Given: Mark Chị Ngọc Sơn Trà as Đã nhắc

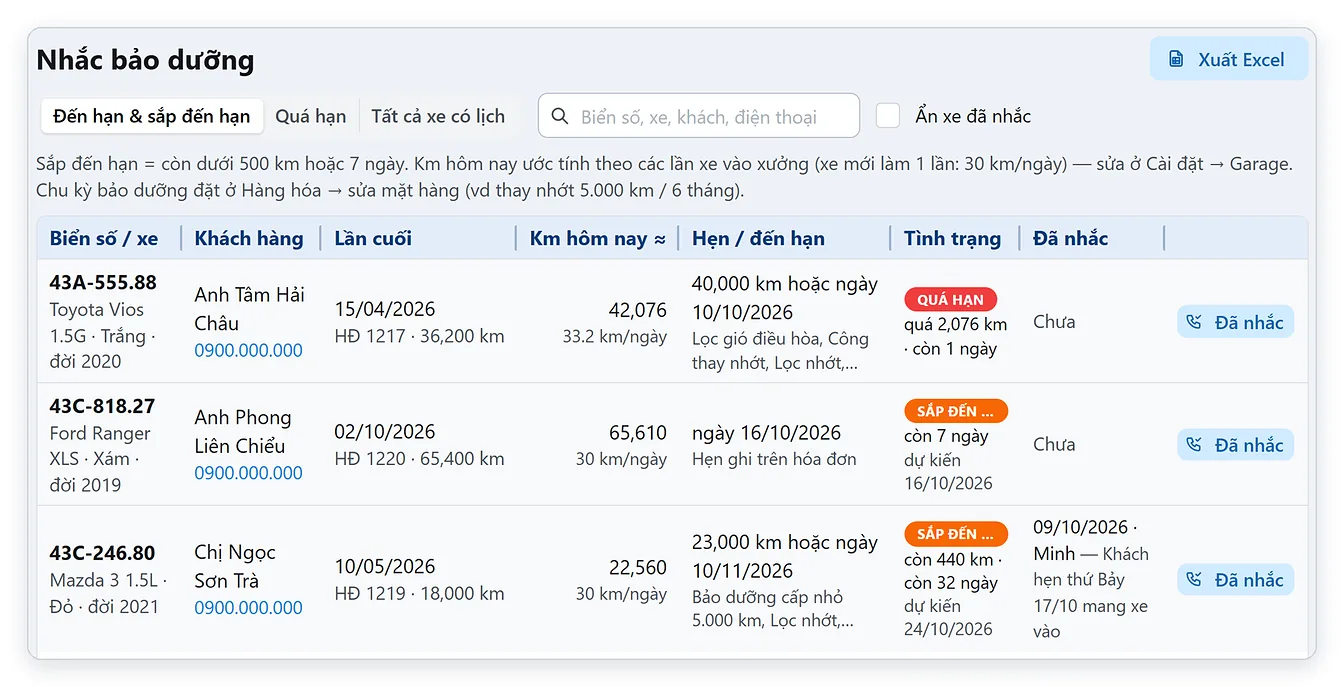Looking at the screenshot, I should (x=1235, y=580).
